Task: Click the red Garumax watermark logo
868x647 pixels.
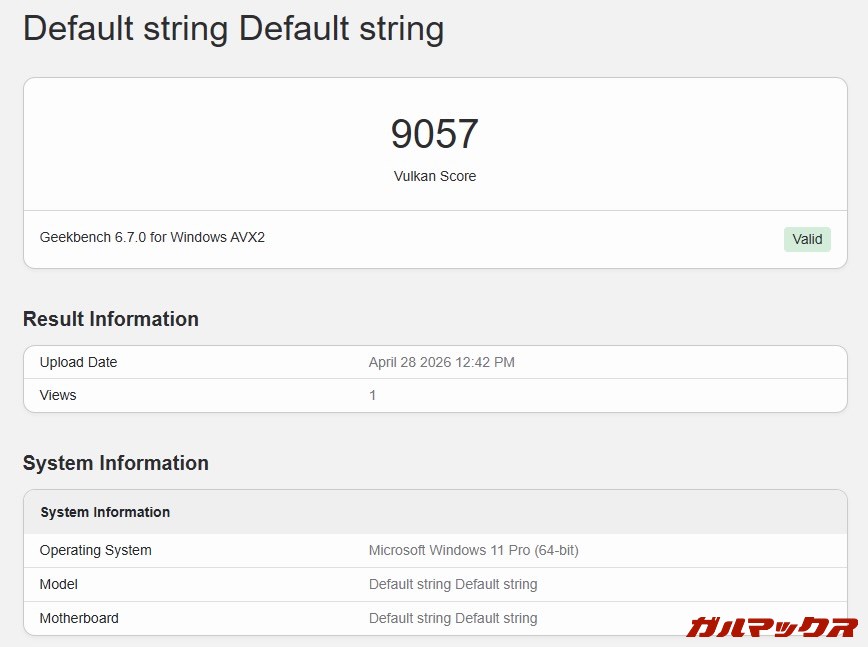Action: pyautogui.click(x=772, y=627)
